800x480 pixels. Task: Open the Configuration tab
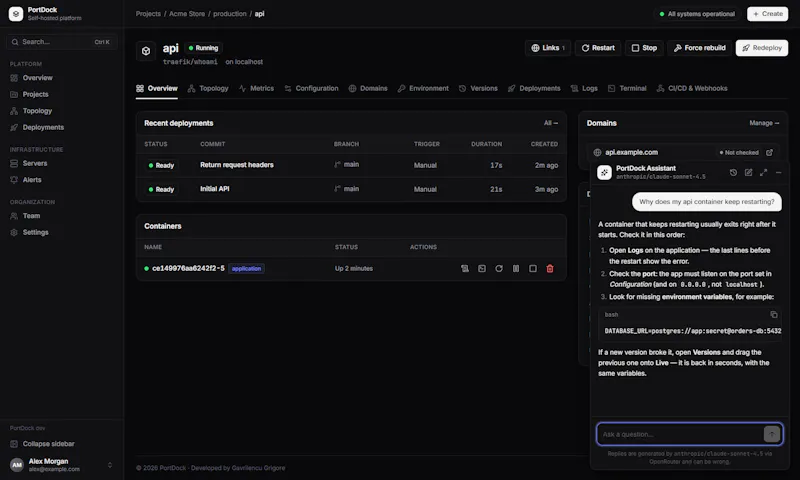pos(311,88)
